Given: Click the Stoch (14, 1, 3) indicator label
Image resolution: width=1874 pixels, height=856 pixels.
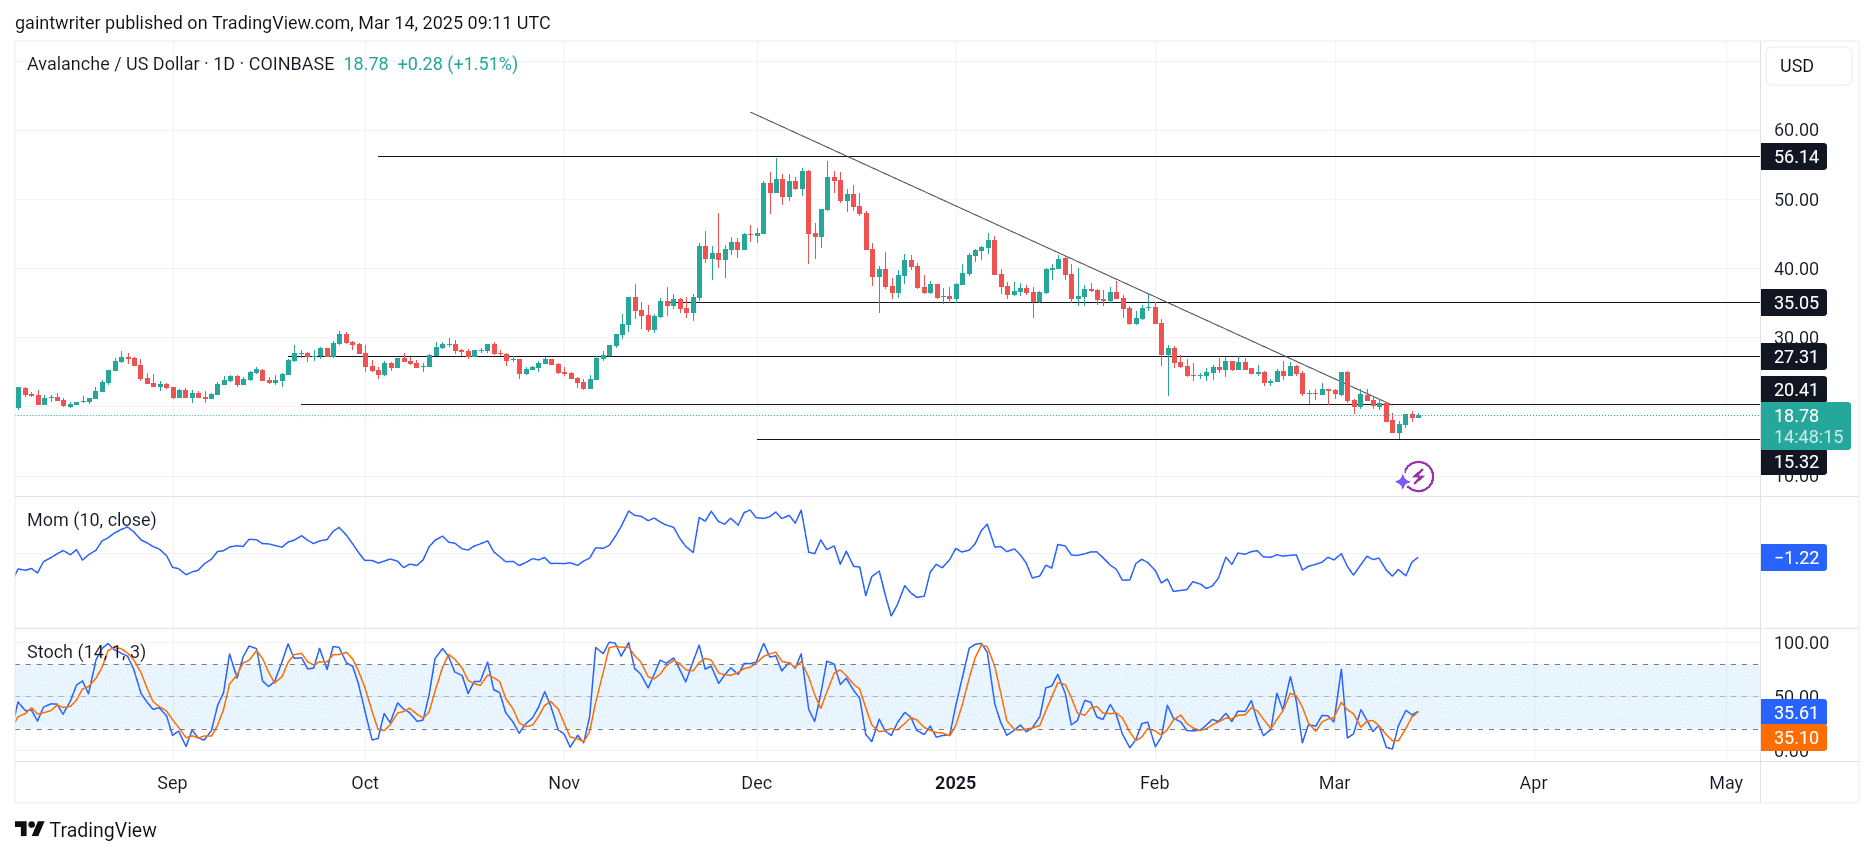Looking at the screenshot, I should pyautogui.click(x=86, y=652).
